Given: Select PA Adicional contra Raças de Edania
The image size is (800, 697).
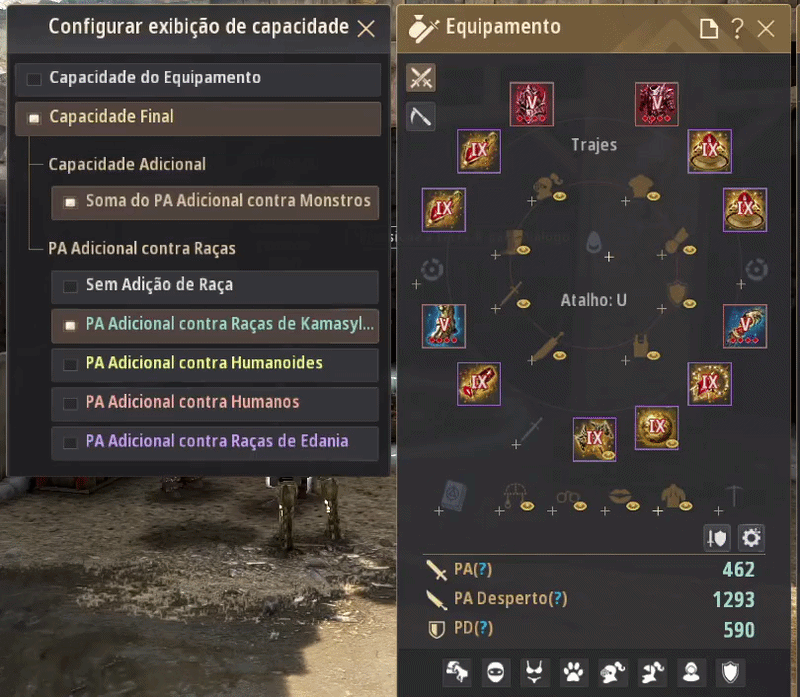Looking at the screenshot, I should click(215, 443).
